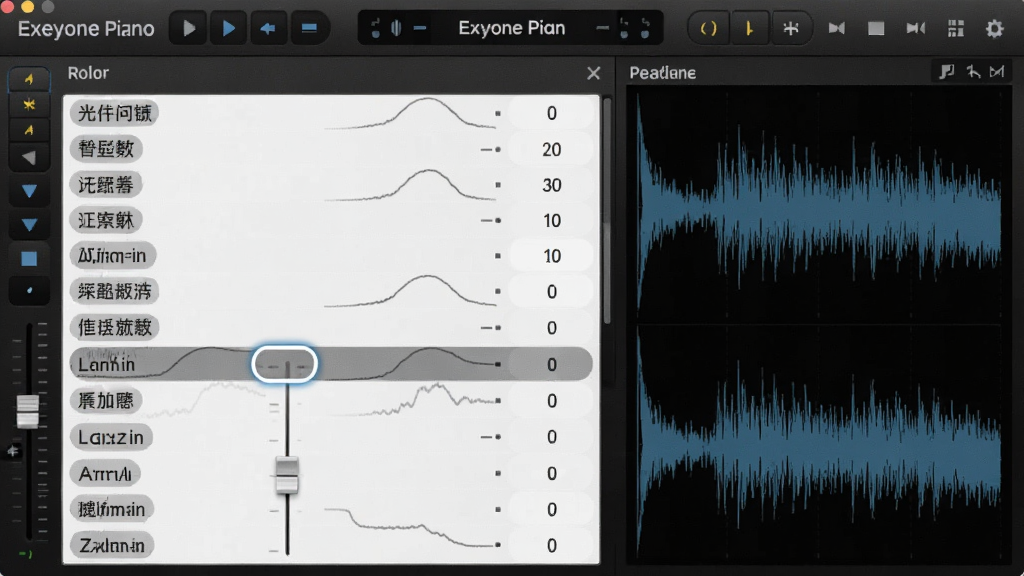Click the vertical bars icon in the Exyone Pian display
This screenshot has width=1024, height=576.
(x=396, y=28)
